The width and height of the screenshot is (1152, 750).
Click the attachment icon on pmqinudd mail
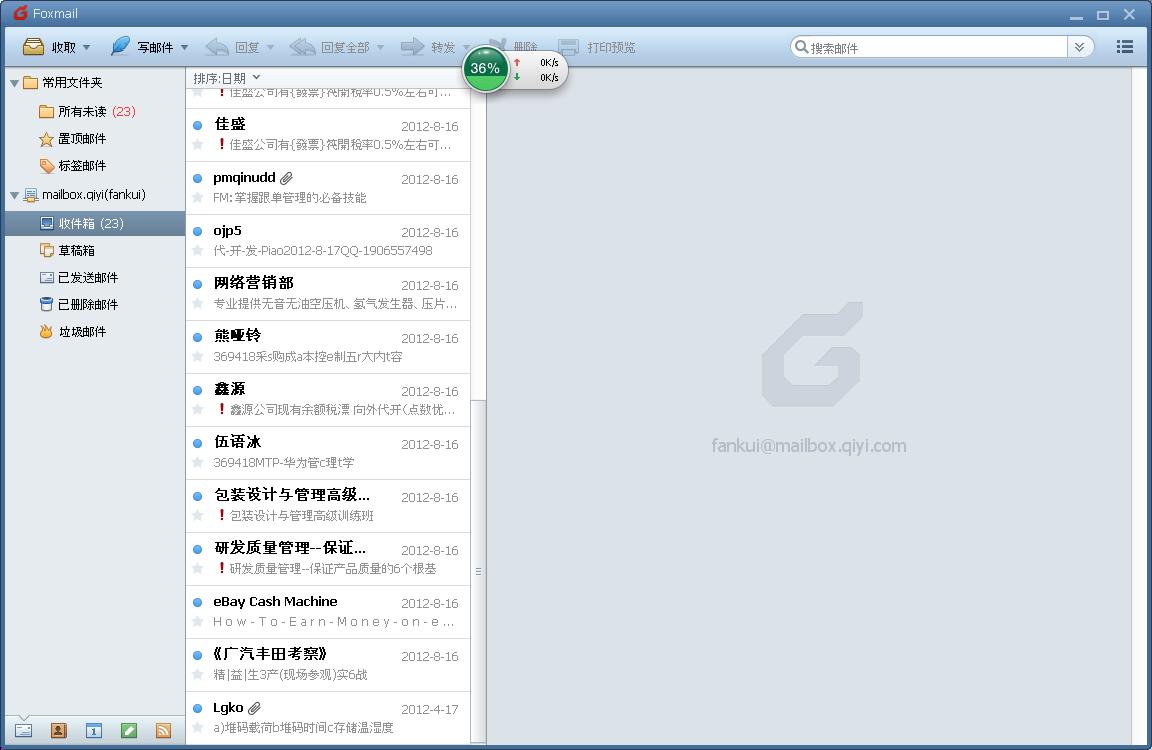click(x=287, y=178)
